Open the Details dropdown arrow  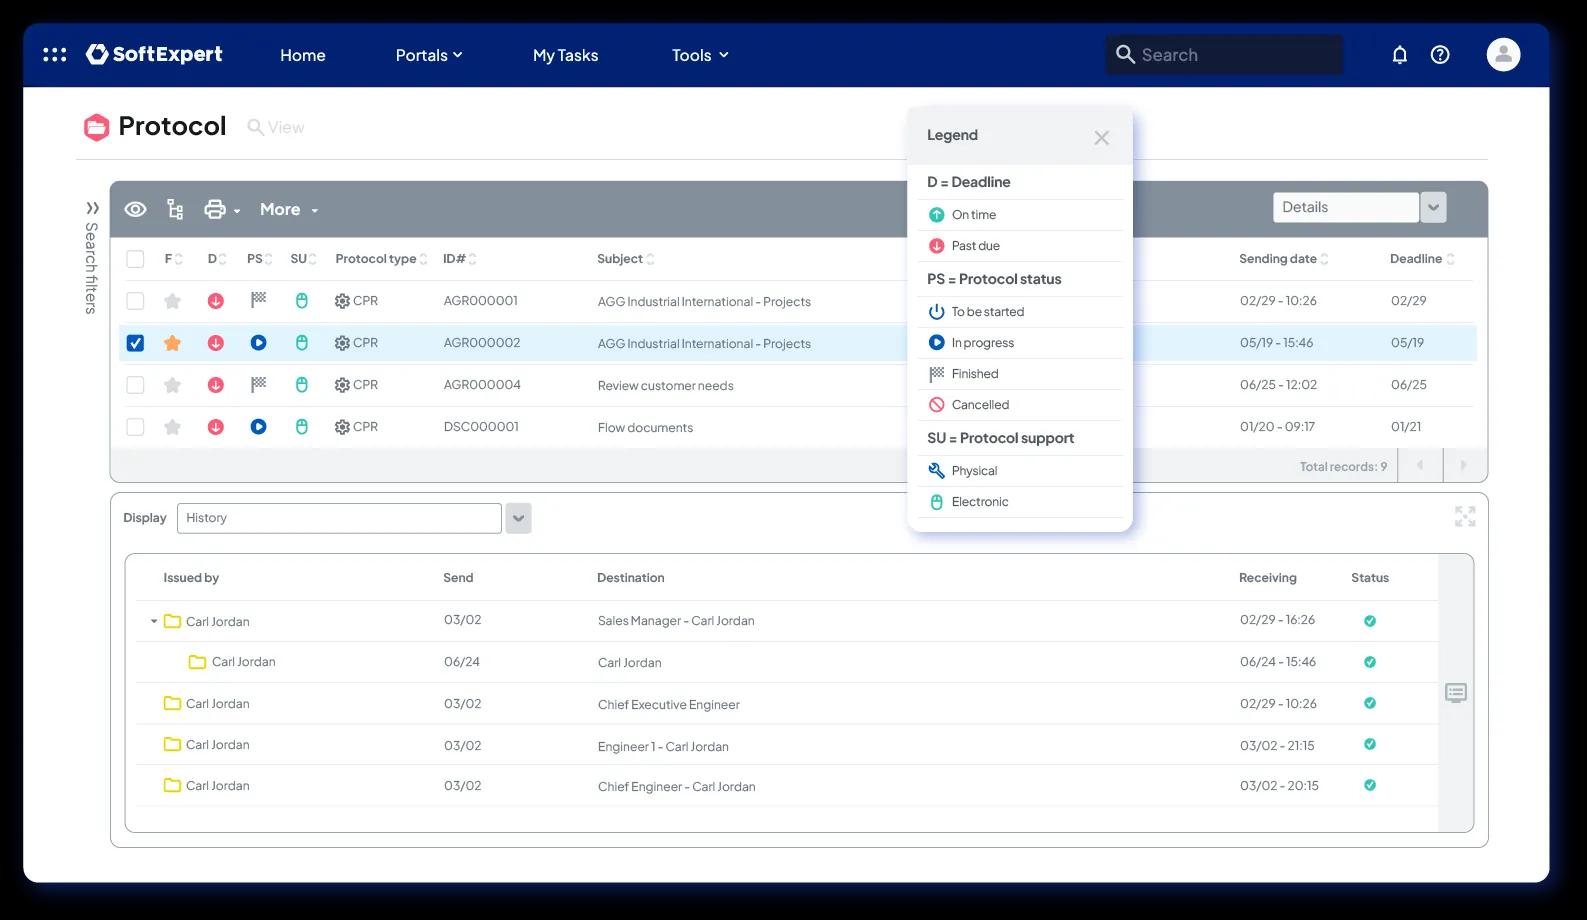pos(1433,207)
